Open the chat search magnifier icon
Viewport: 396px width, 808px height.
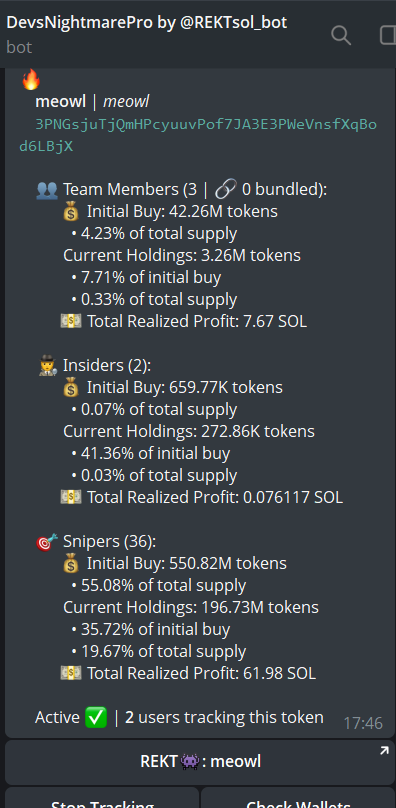pyautogui.click(x=341, y=36)
